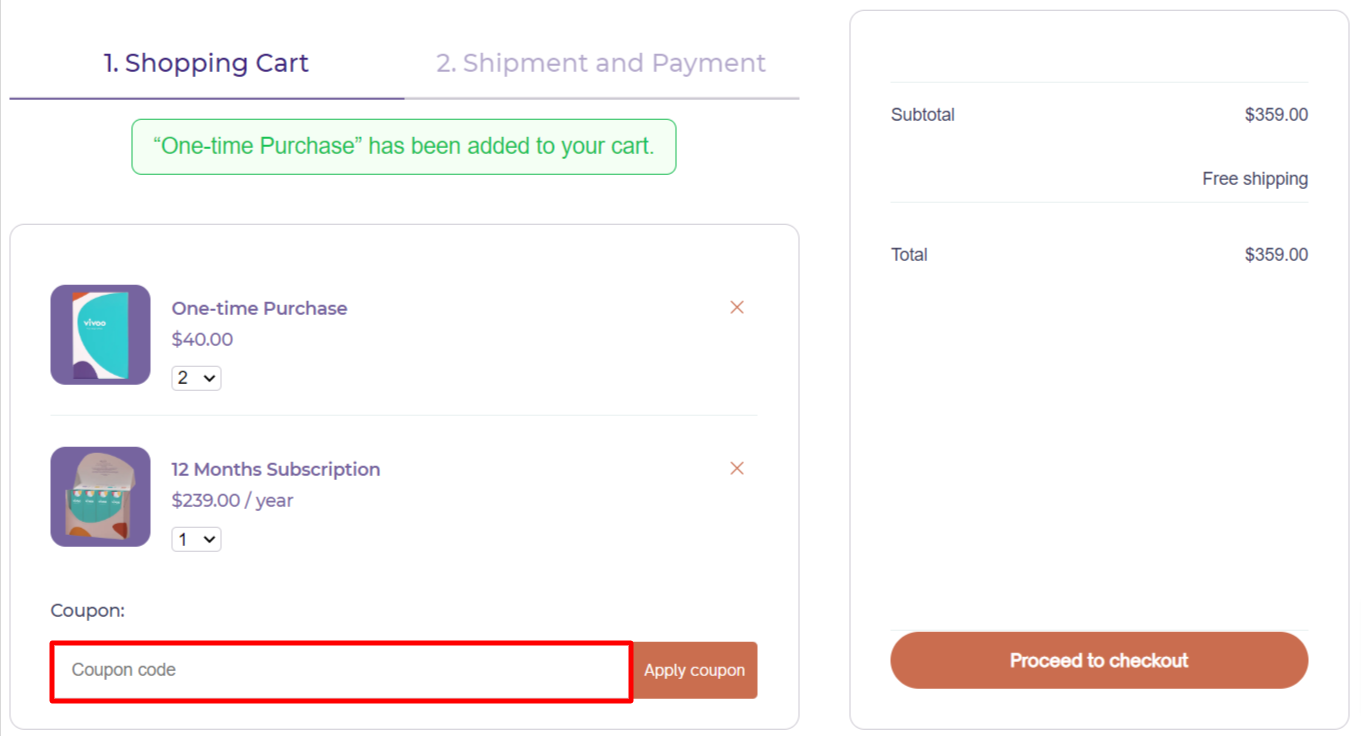Go to Shipment and Payment step
The image size is (1361, 736).
[x=601, y=63]
